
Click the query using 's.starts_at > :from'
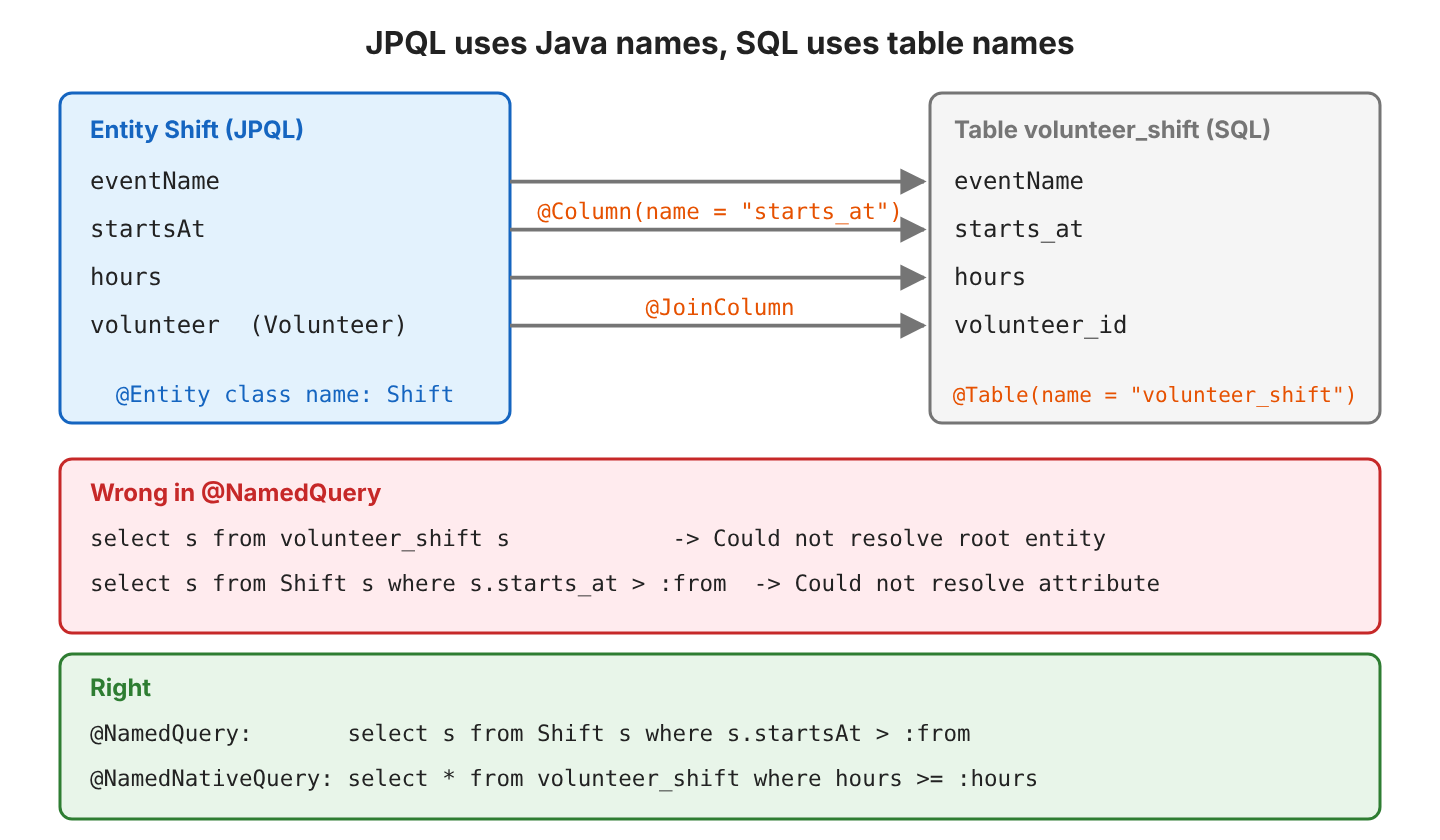pyautogui.click(x=408, y=583)
